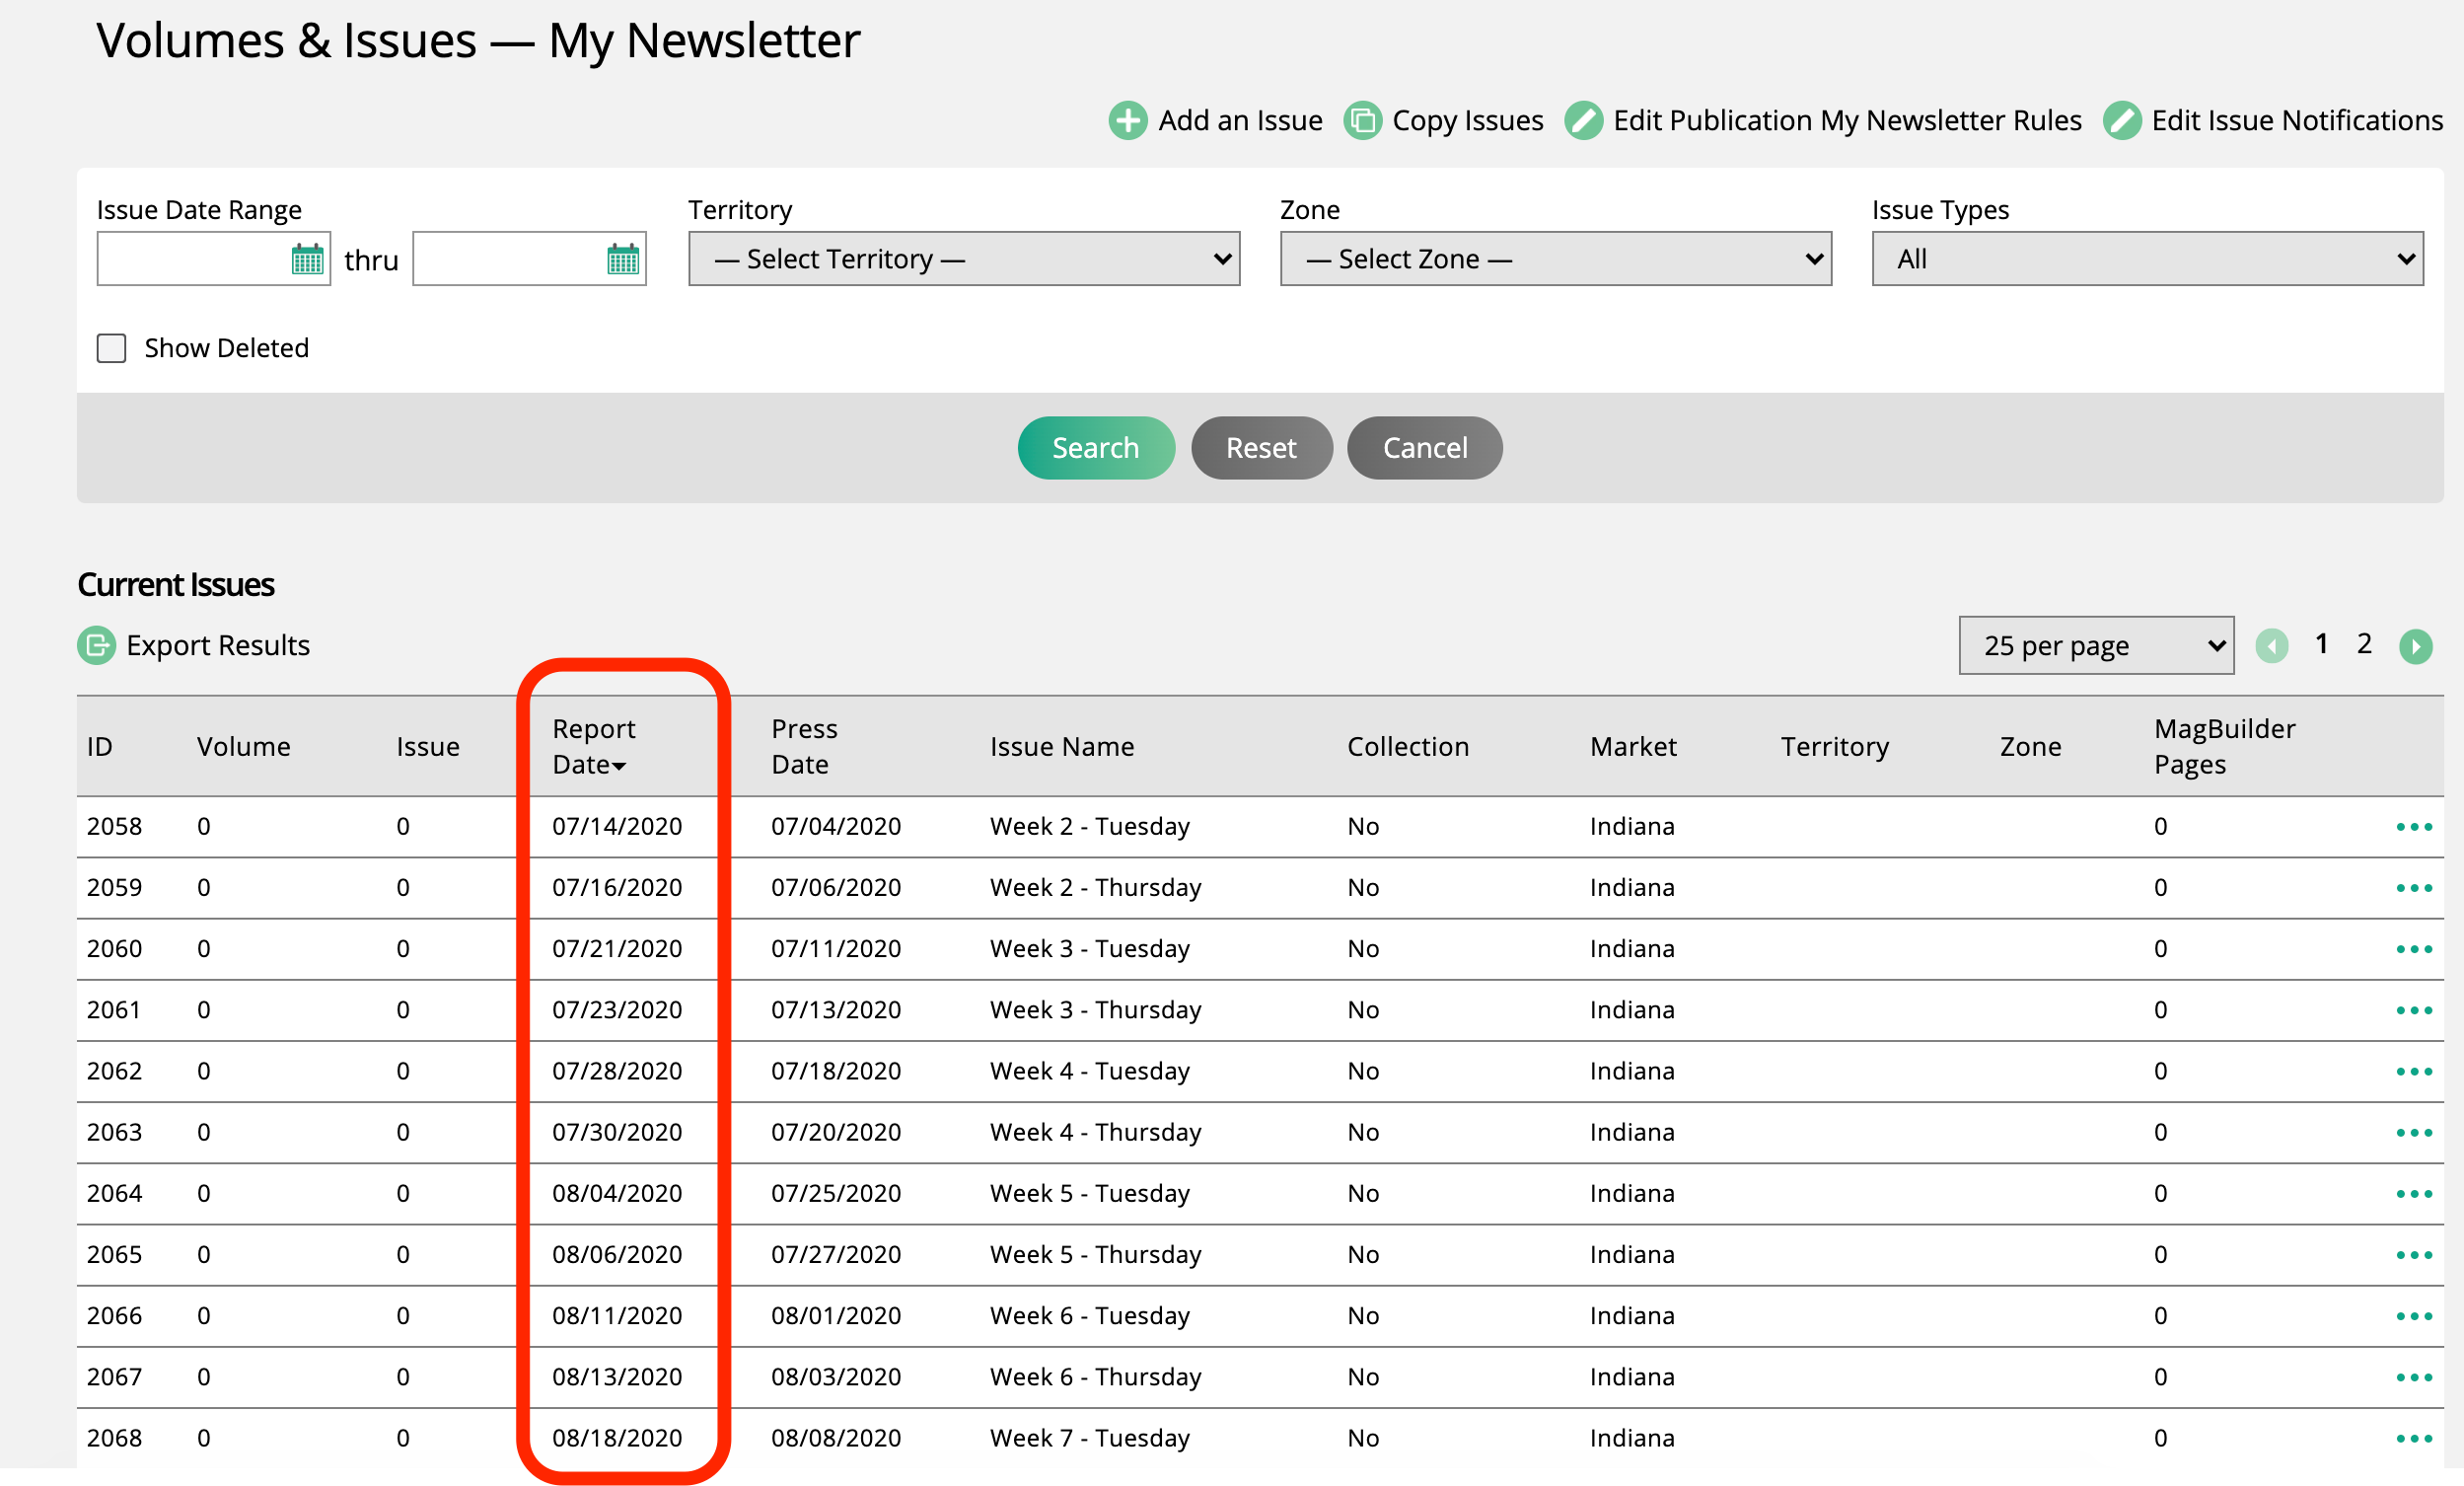Sort by the Report Date column header
This screenshot has height=1486, width=2464.
(x=594, y=746)
